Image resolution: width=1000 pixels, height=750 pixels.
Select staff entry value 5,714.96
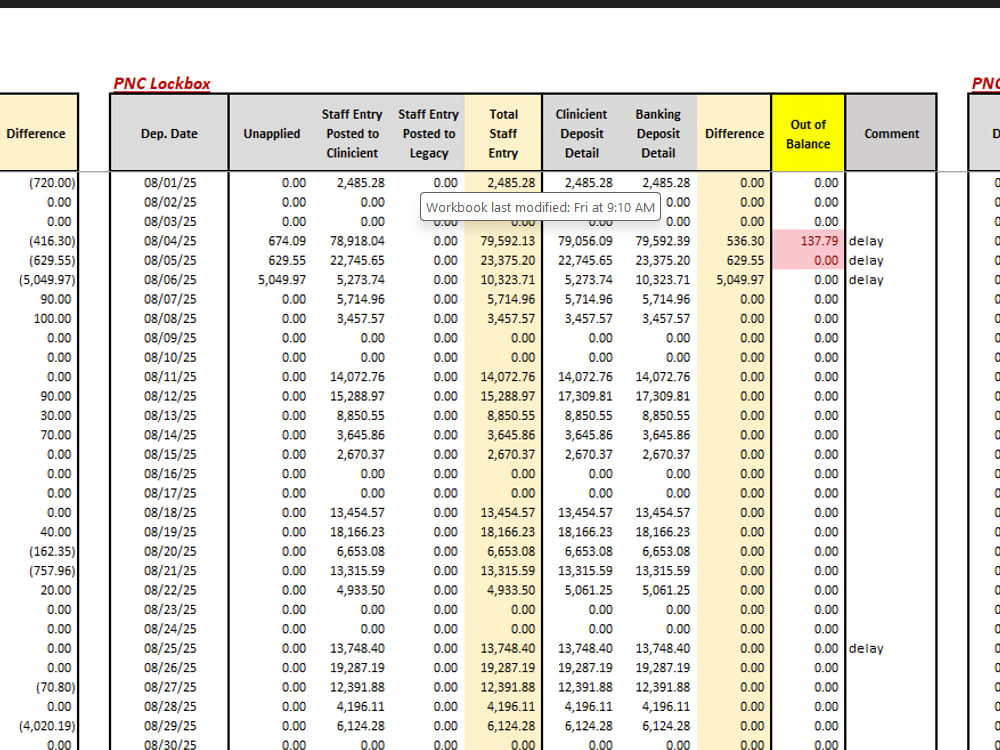[360, 299]
